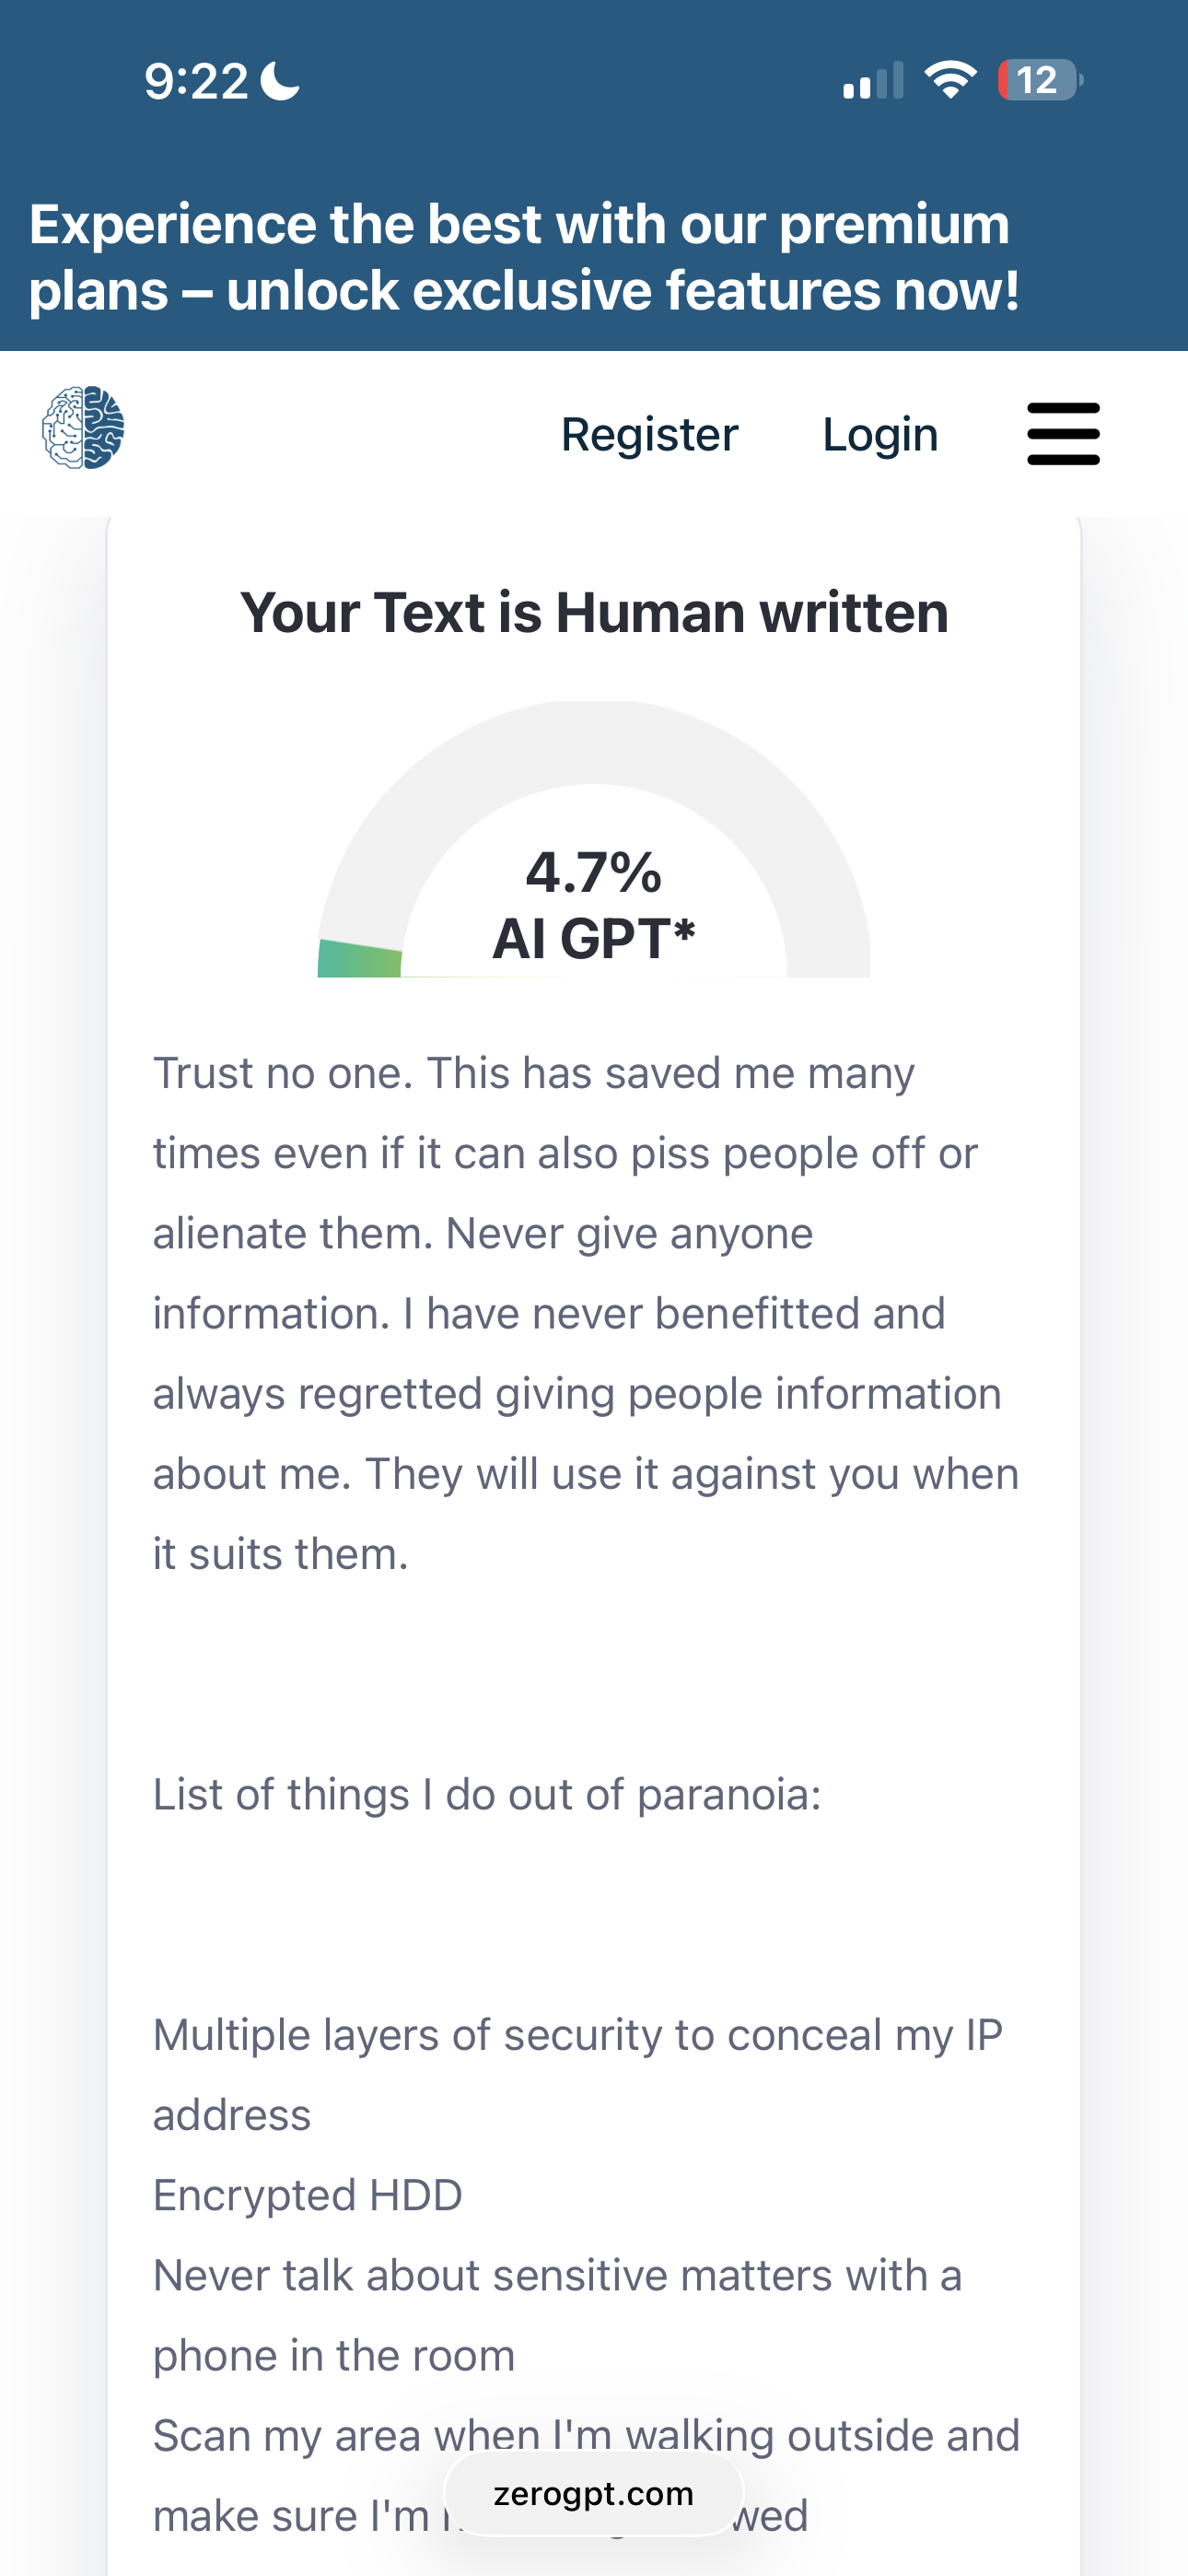Image resolution: width=1188 pixels, height=2576 pixels.
Task: Tap the moon Focus mode icon
Action: 280,81
